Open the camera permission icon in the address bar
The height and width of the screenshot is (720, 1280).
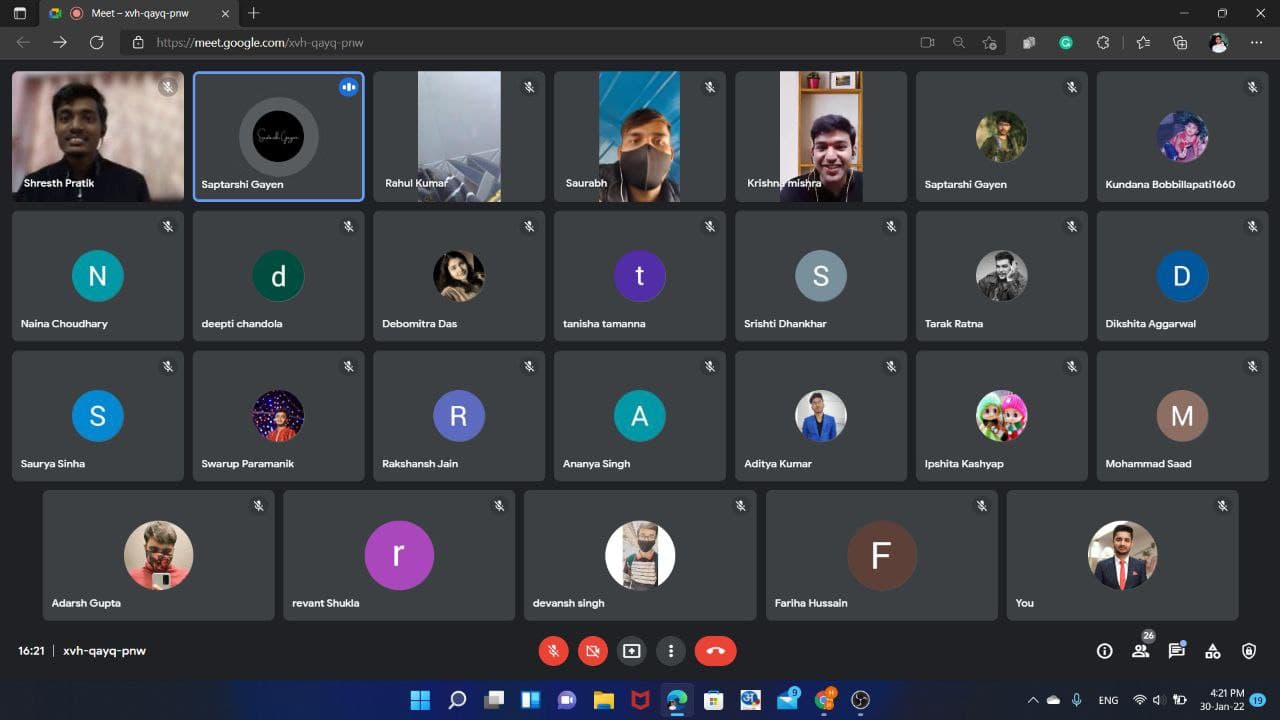(927, 43)
